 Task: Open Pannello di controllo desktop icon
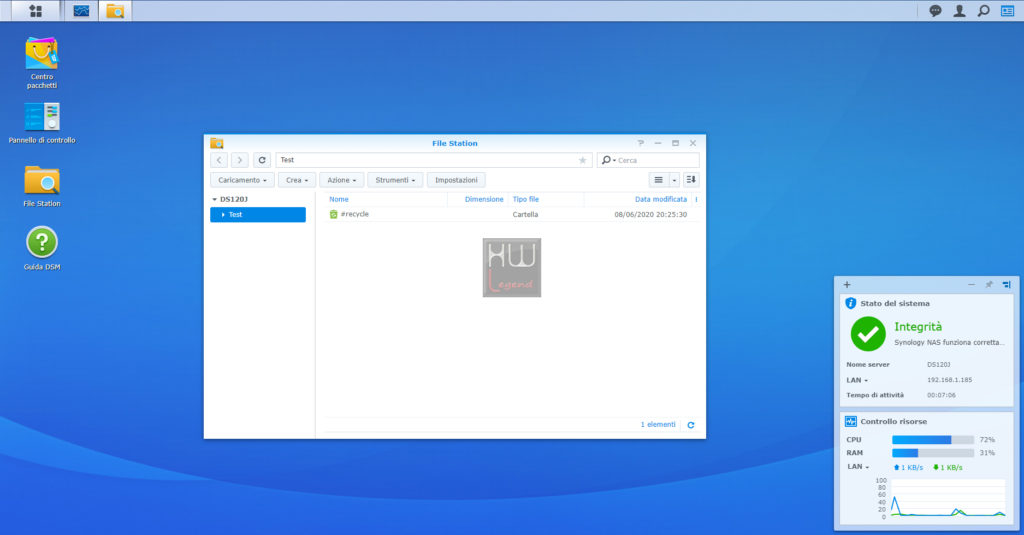42,123
